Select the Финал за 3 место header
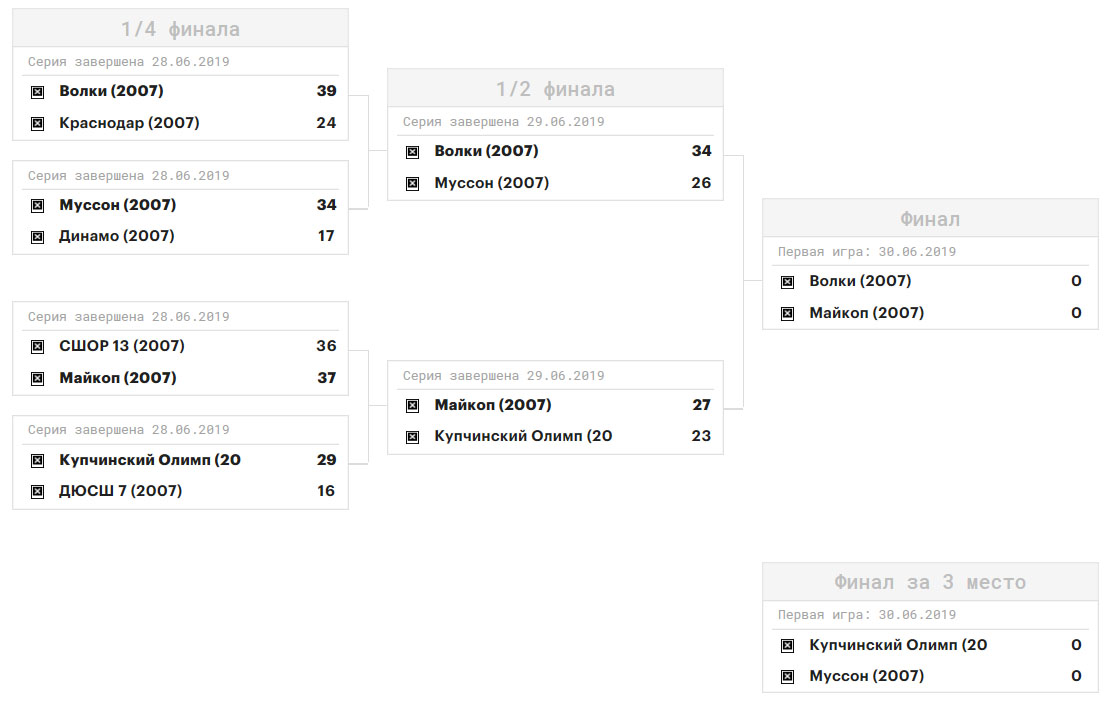The height and width of the screenshot is (705, 1107). tap(931, 582)
